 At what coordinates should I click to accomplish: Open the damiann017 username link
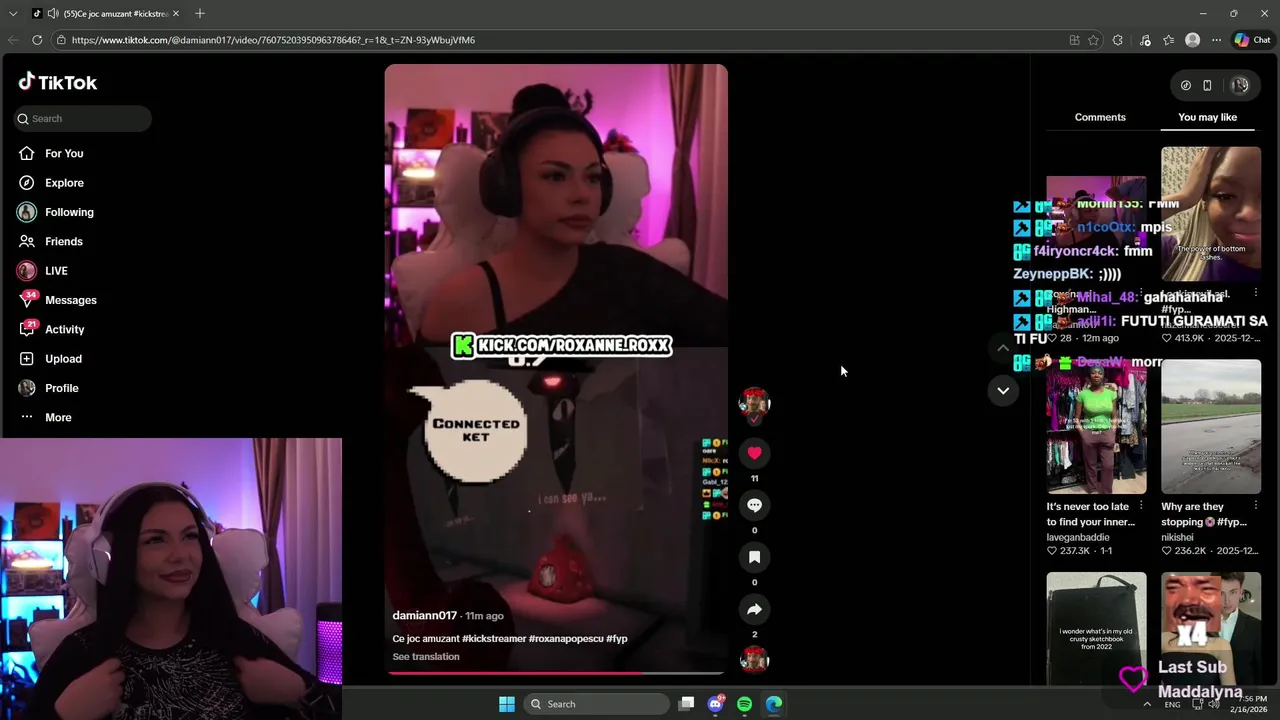coord(424,616)
